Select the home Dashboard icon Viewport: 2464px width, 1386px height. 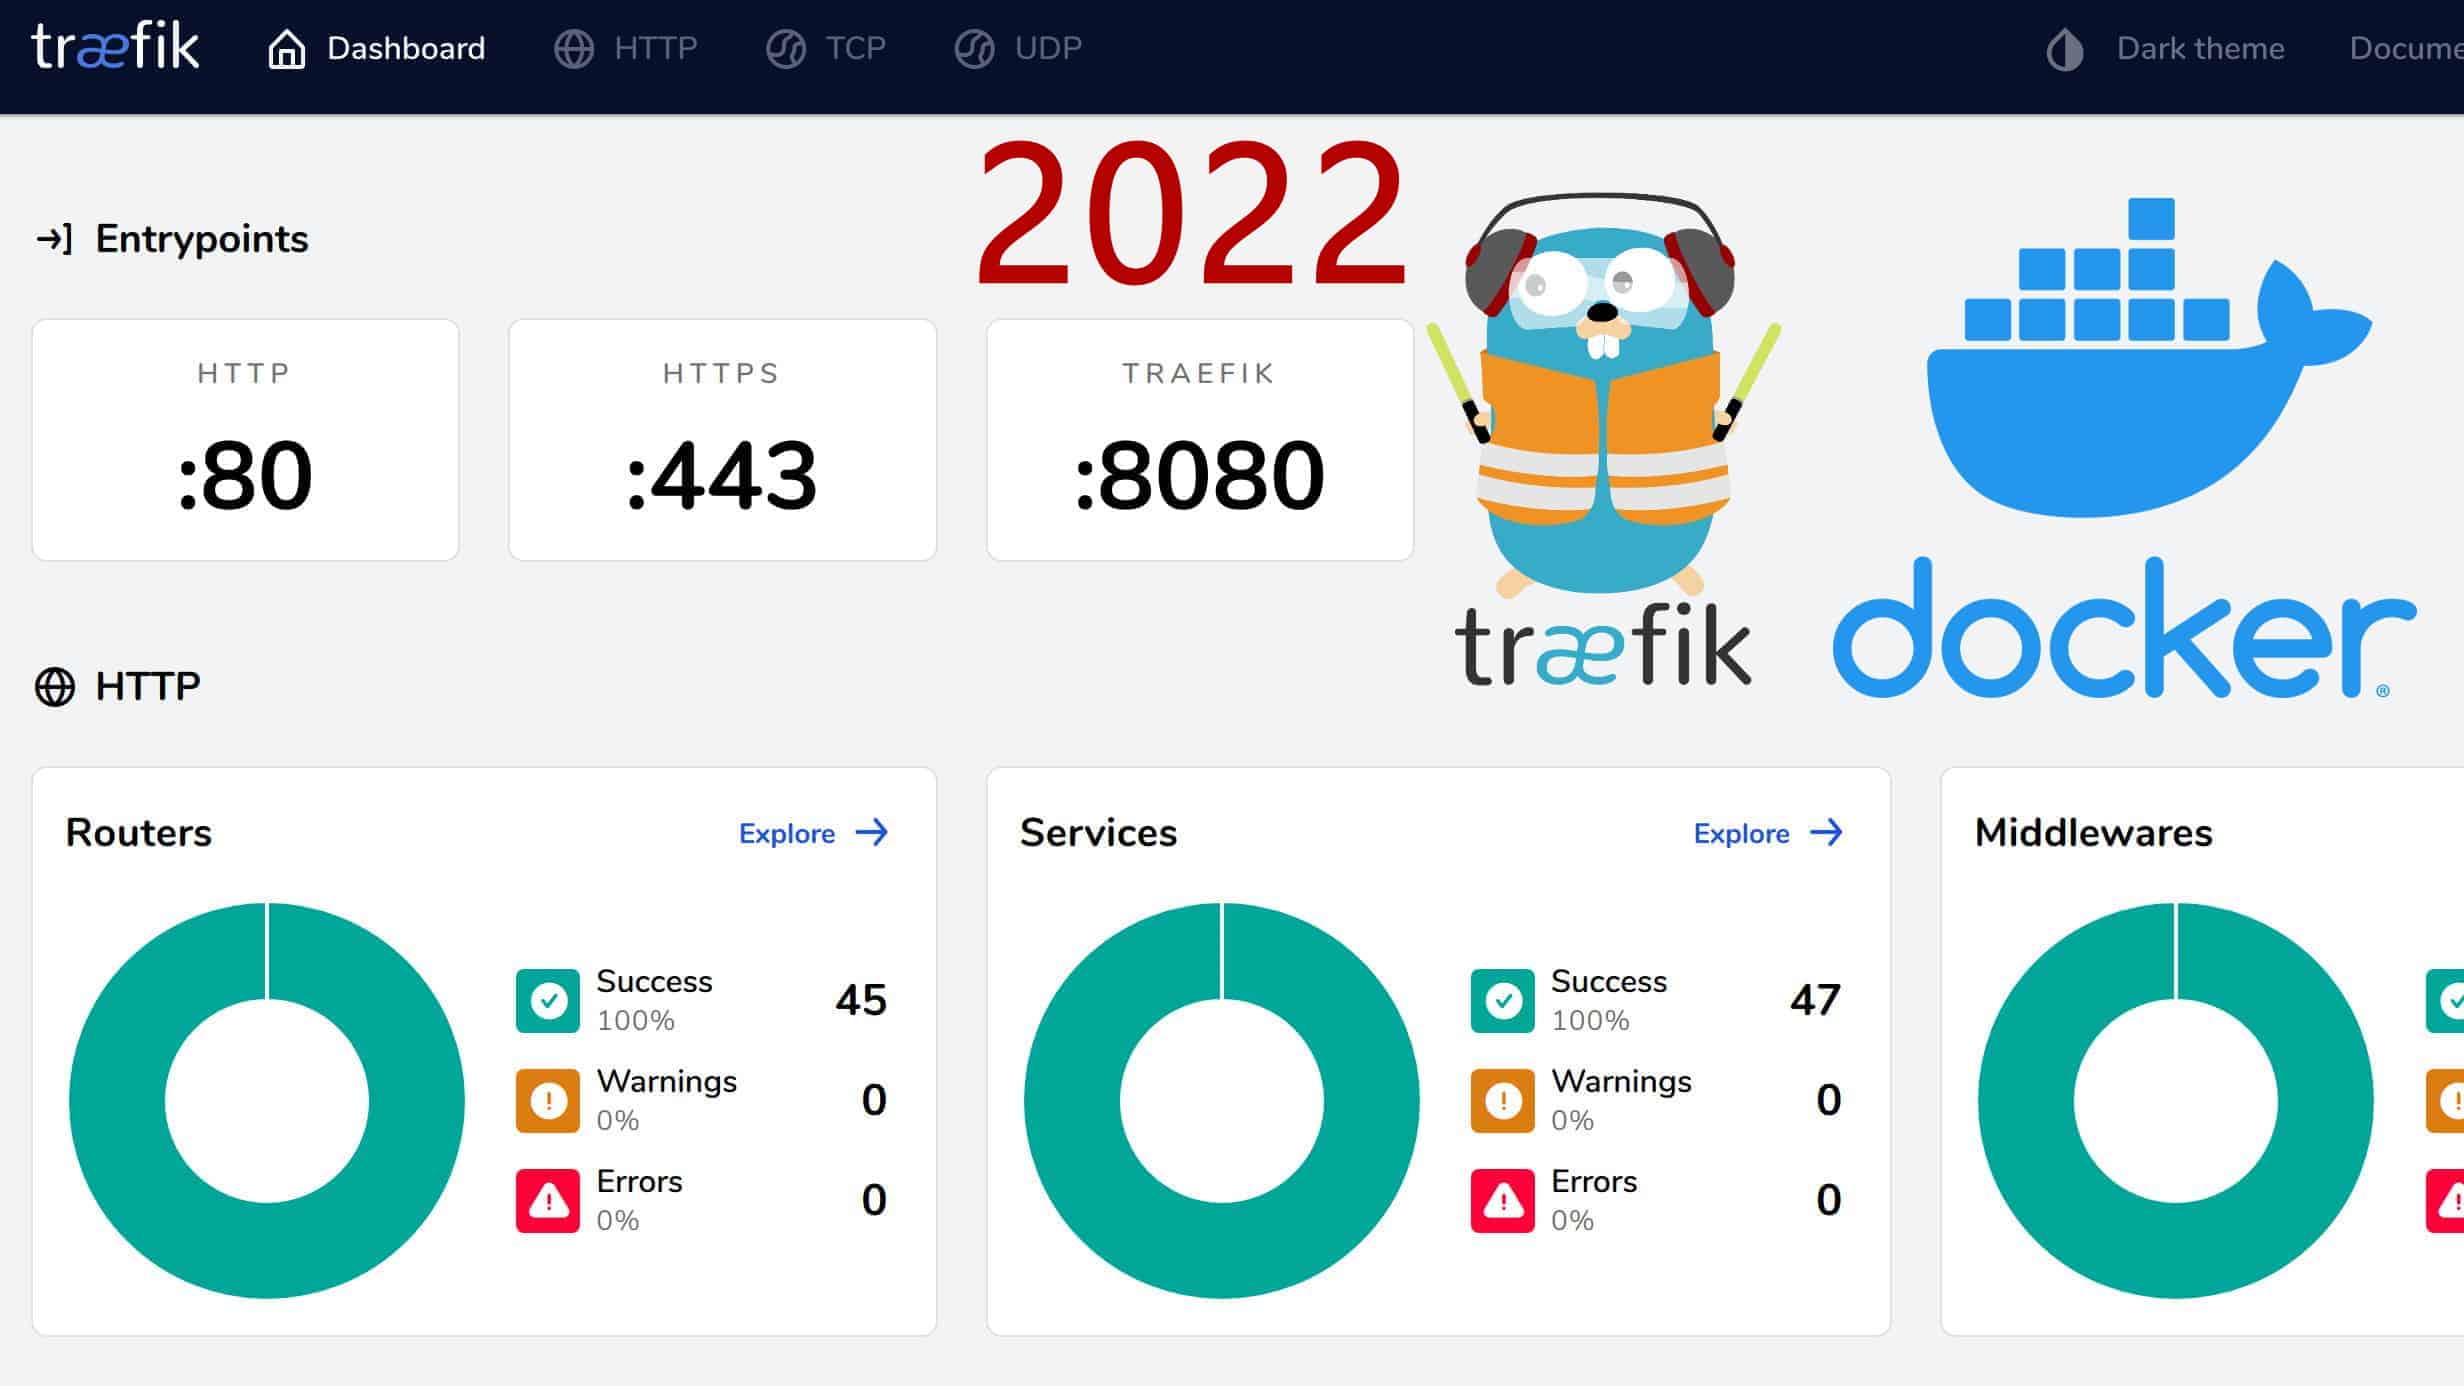(x=285, y=47)
